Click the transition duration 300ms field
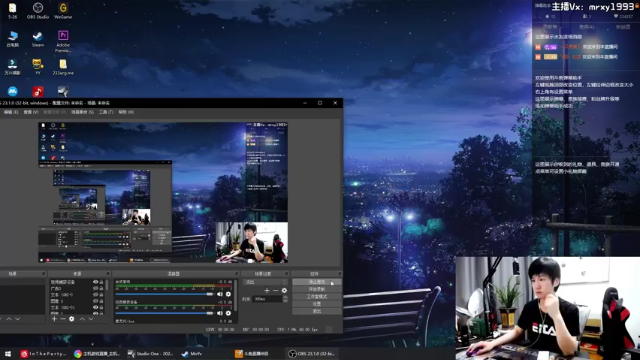This screenshot has width=640, height=360. 267,299
